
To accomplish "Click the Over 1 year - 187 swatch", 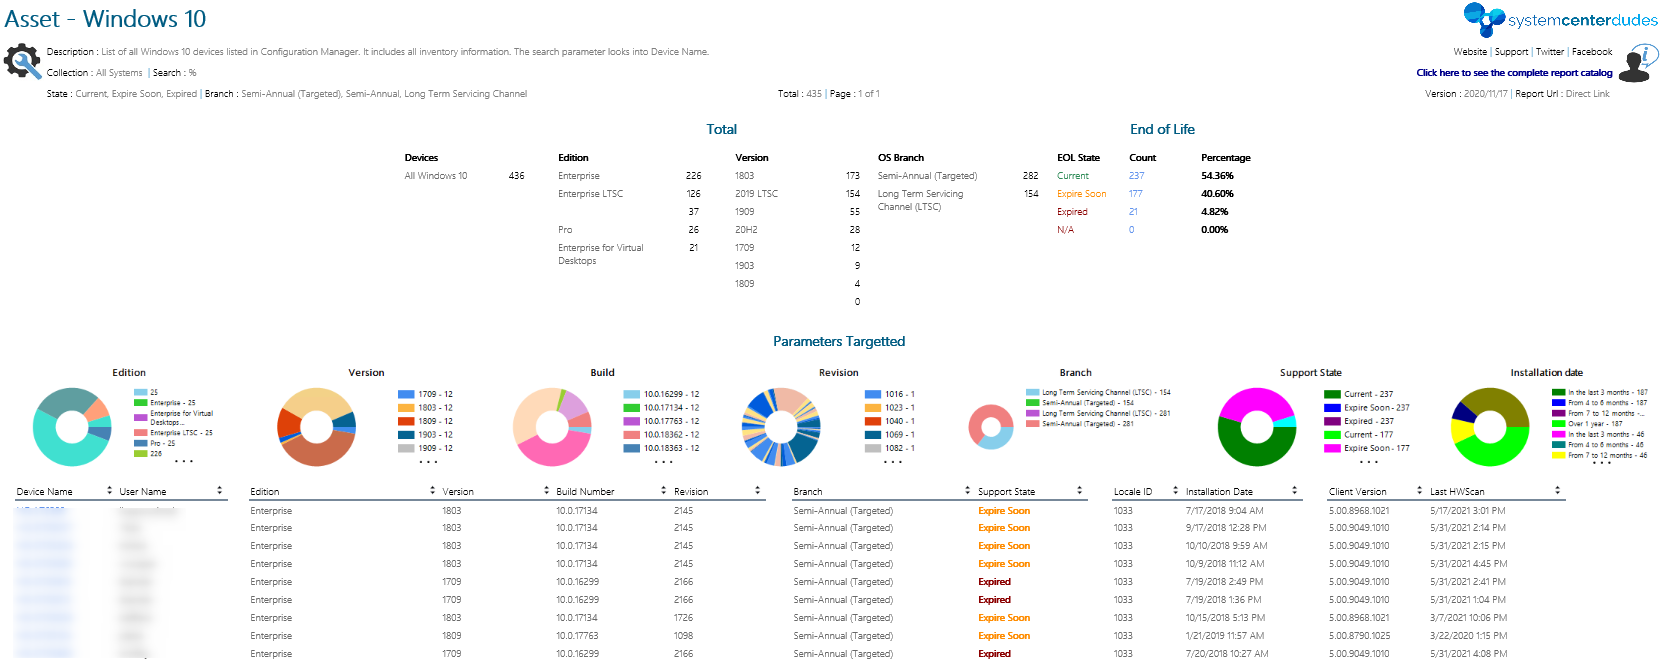I will point(1558,424).
